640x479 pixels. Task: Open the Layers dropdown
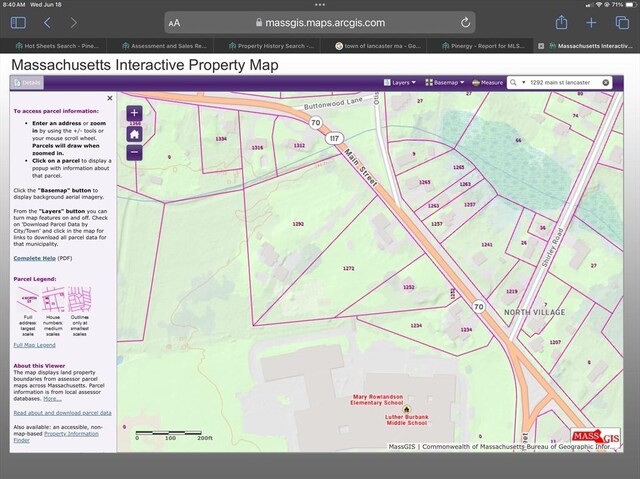400,82
